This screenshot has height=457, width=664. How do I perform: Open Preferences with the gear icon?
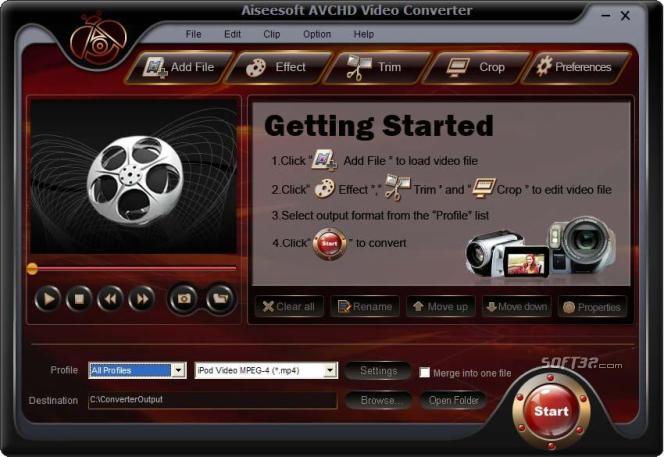point(576,67)
